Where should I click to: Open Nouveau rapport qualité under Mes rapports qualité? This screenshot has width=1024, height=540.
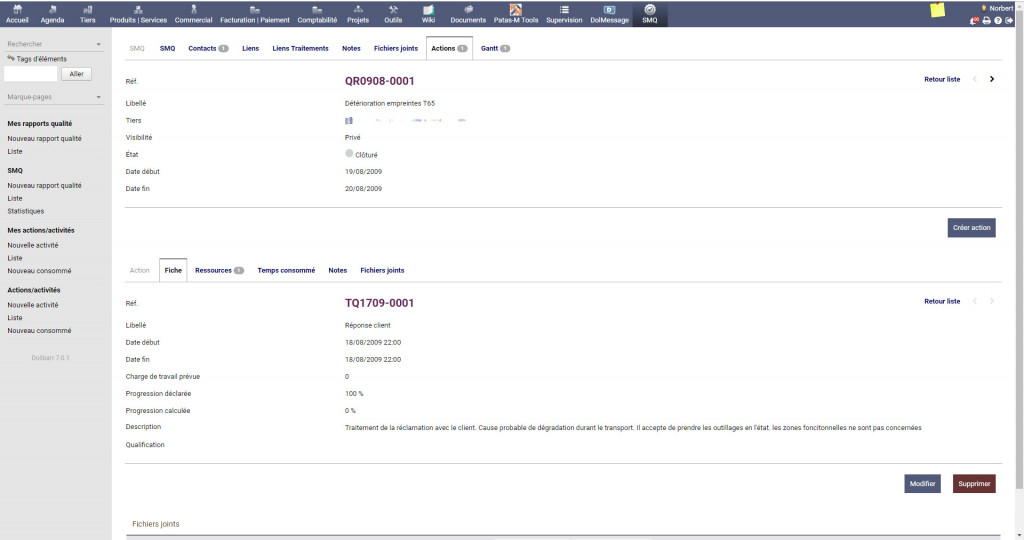pos(44,138)
